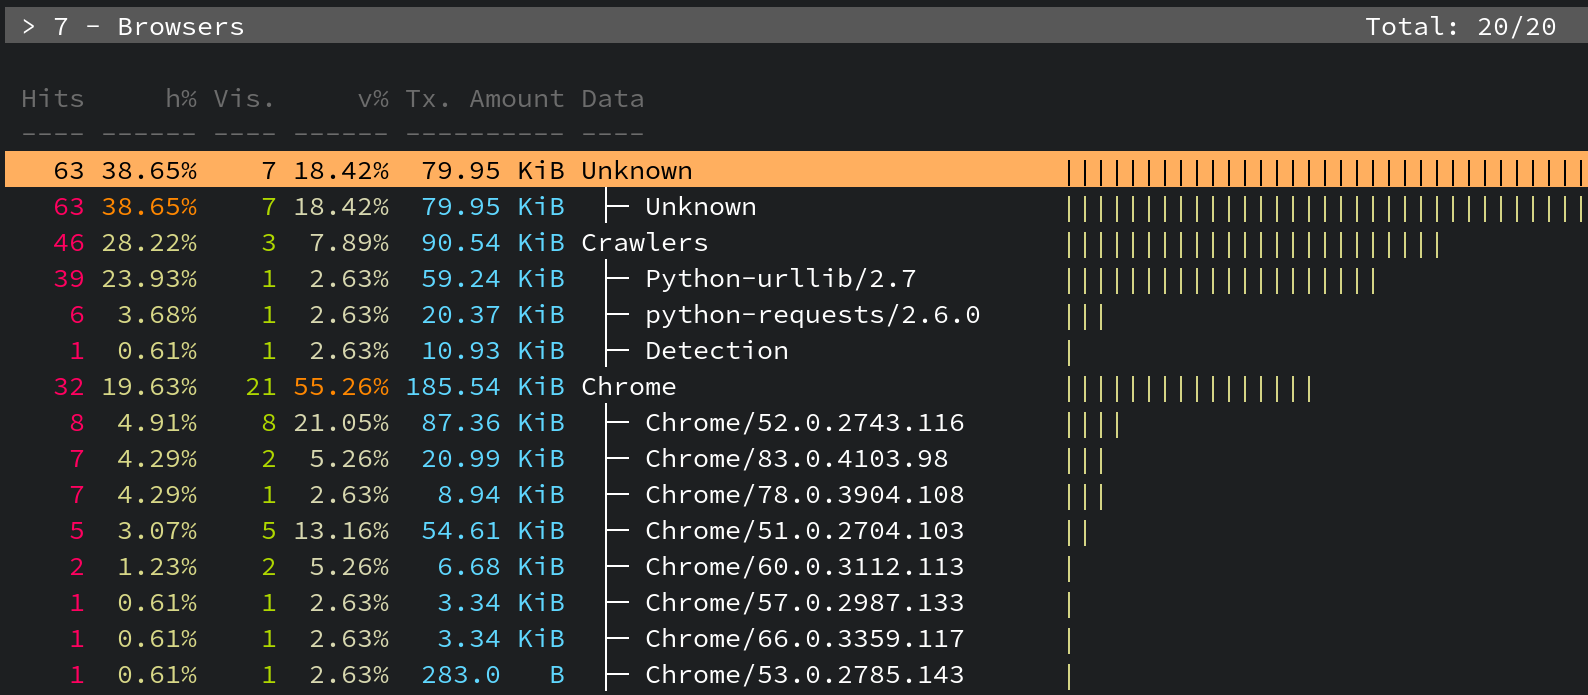Sort by the Hits column header

53,99
